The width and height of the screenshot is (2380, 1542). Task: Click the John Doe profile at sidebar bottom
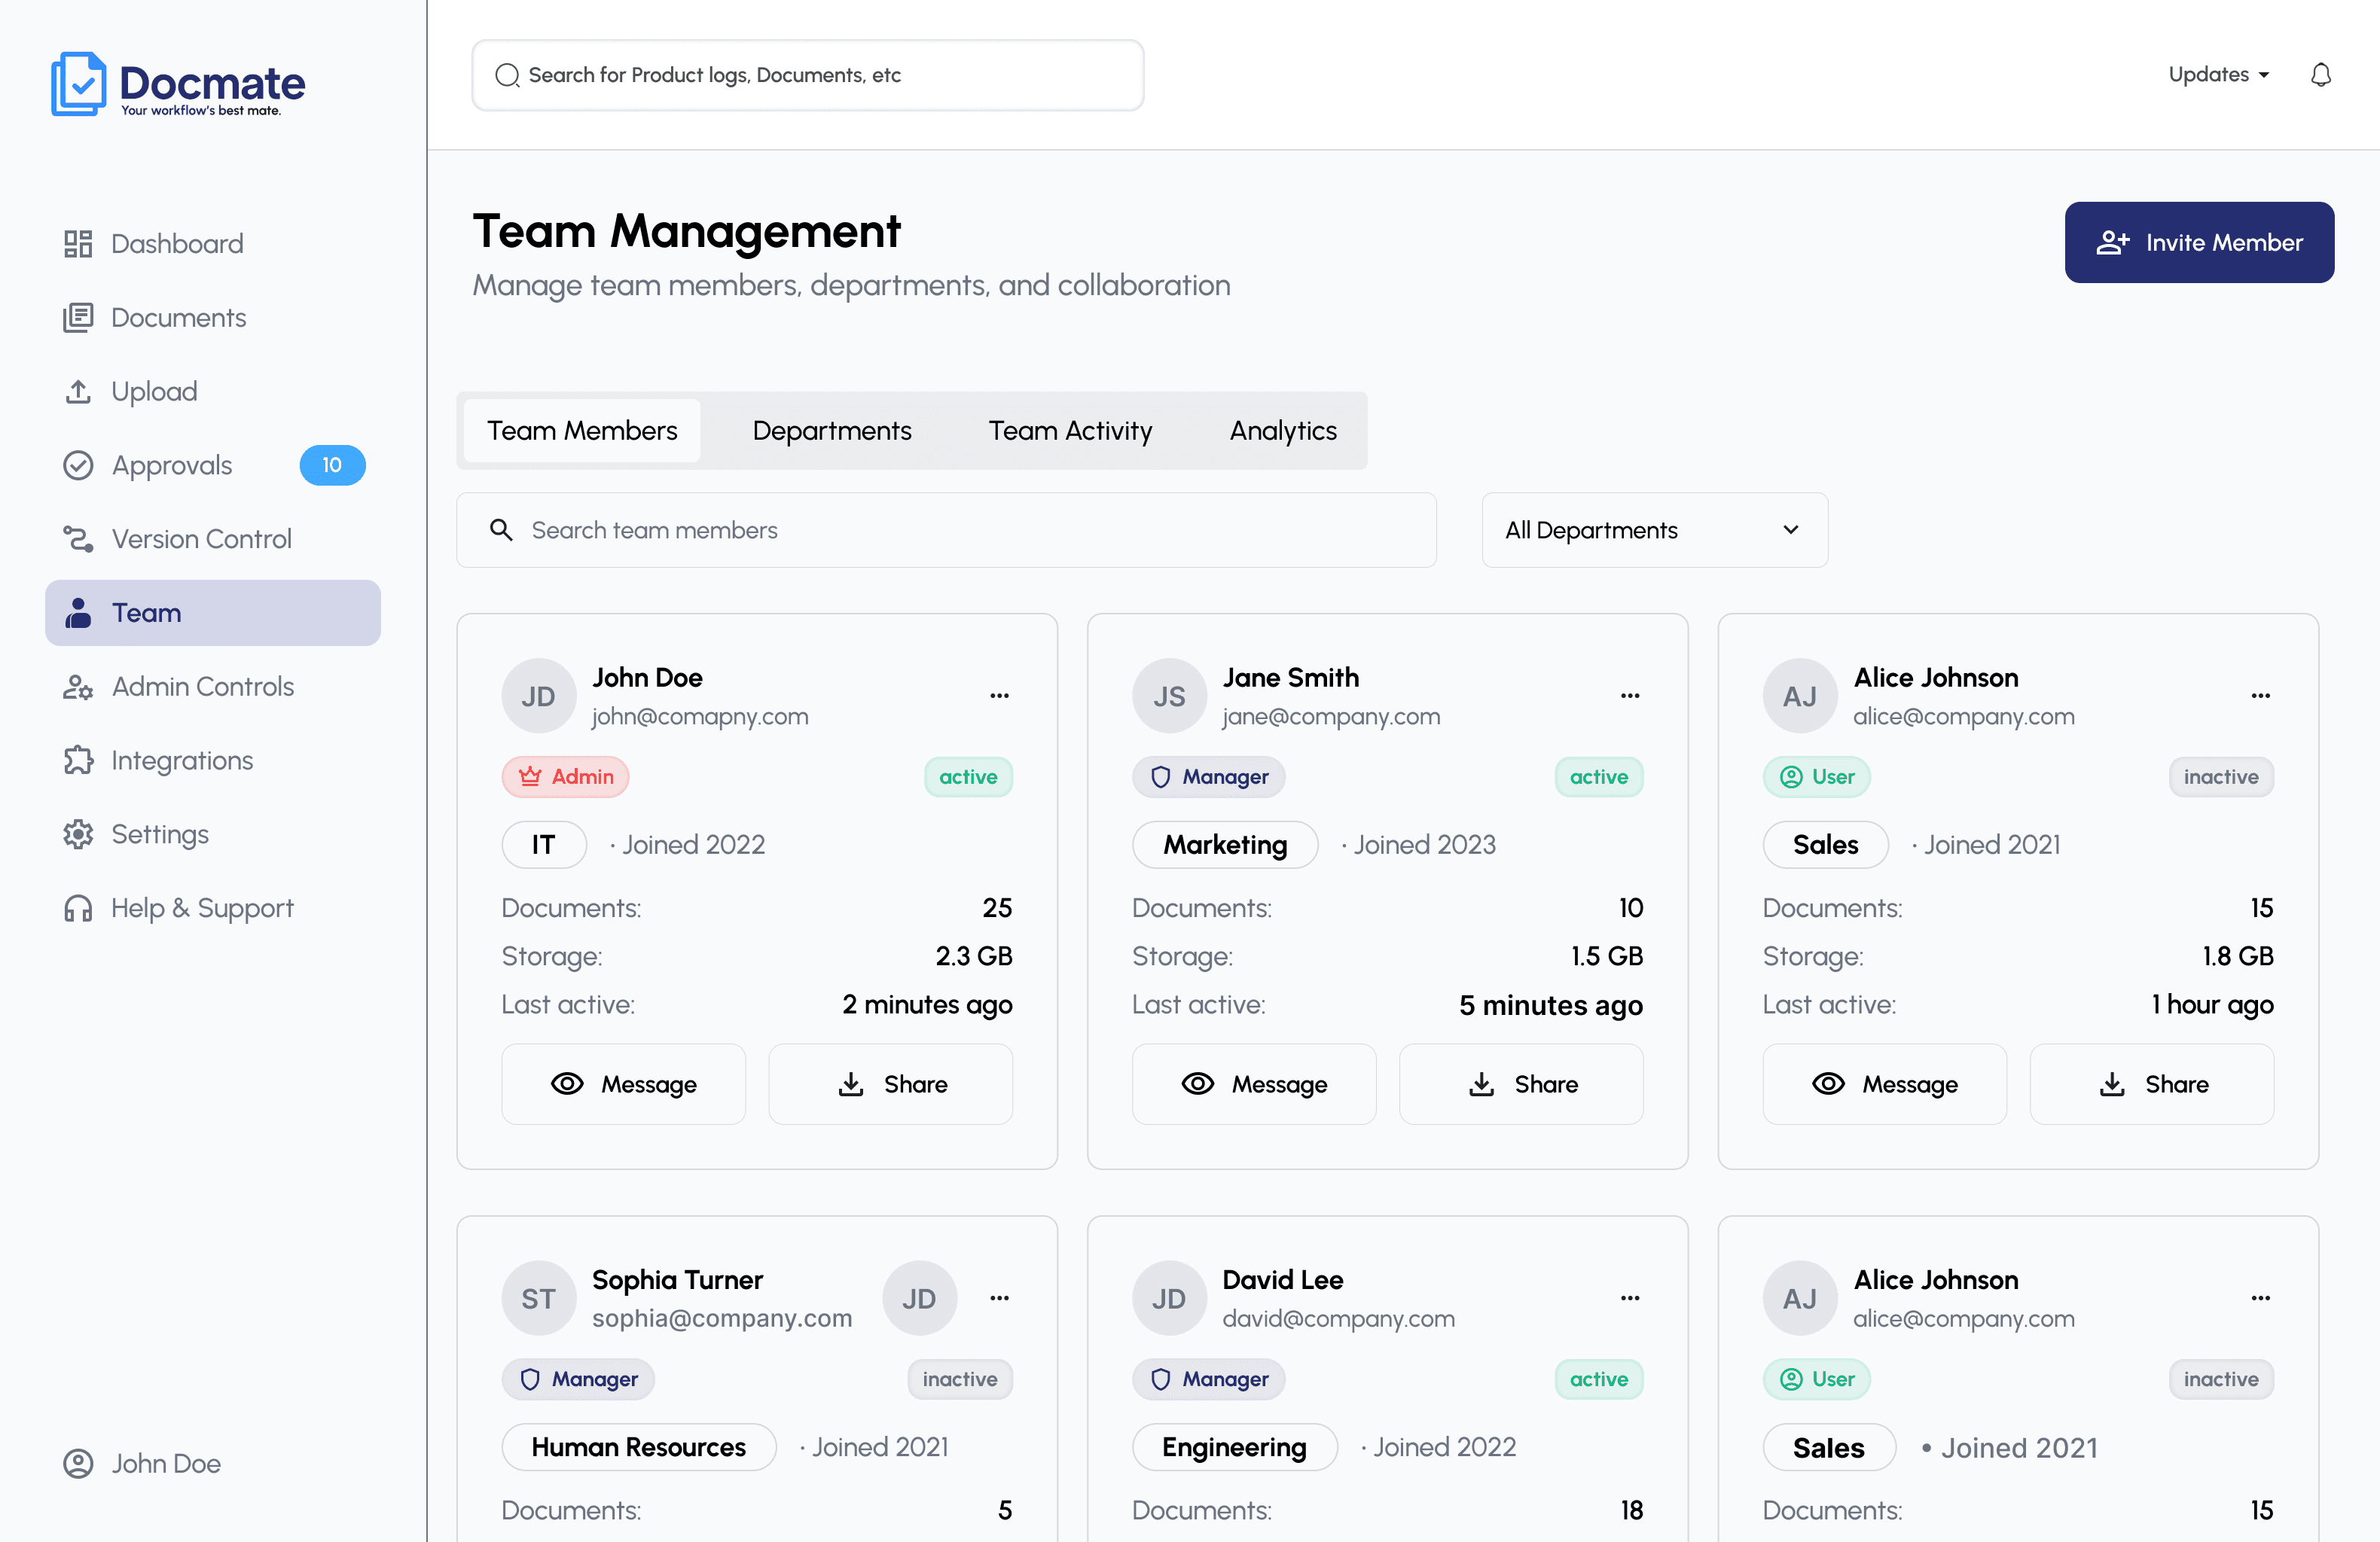click(x=142, y=1463)
